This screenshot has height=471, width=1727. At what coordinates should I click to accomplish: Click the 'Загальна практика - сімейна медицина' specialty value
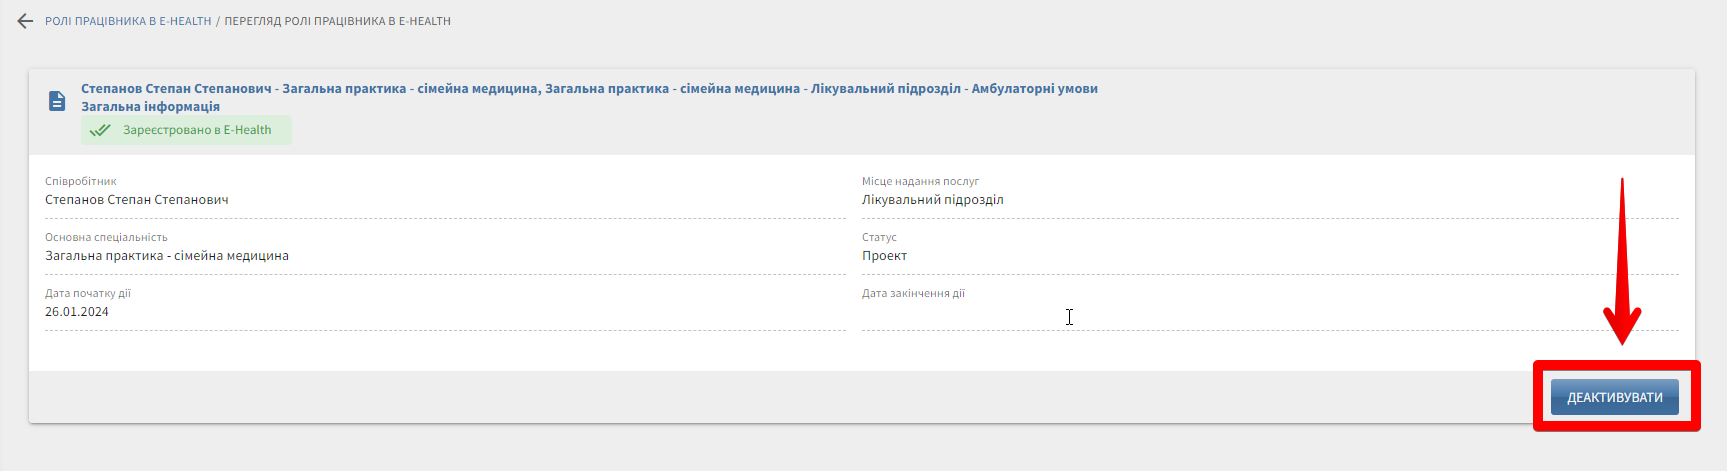167,256
